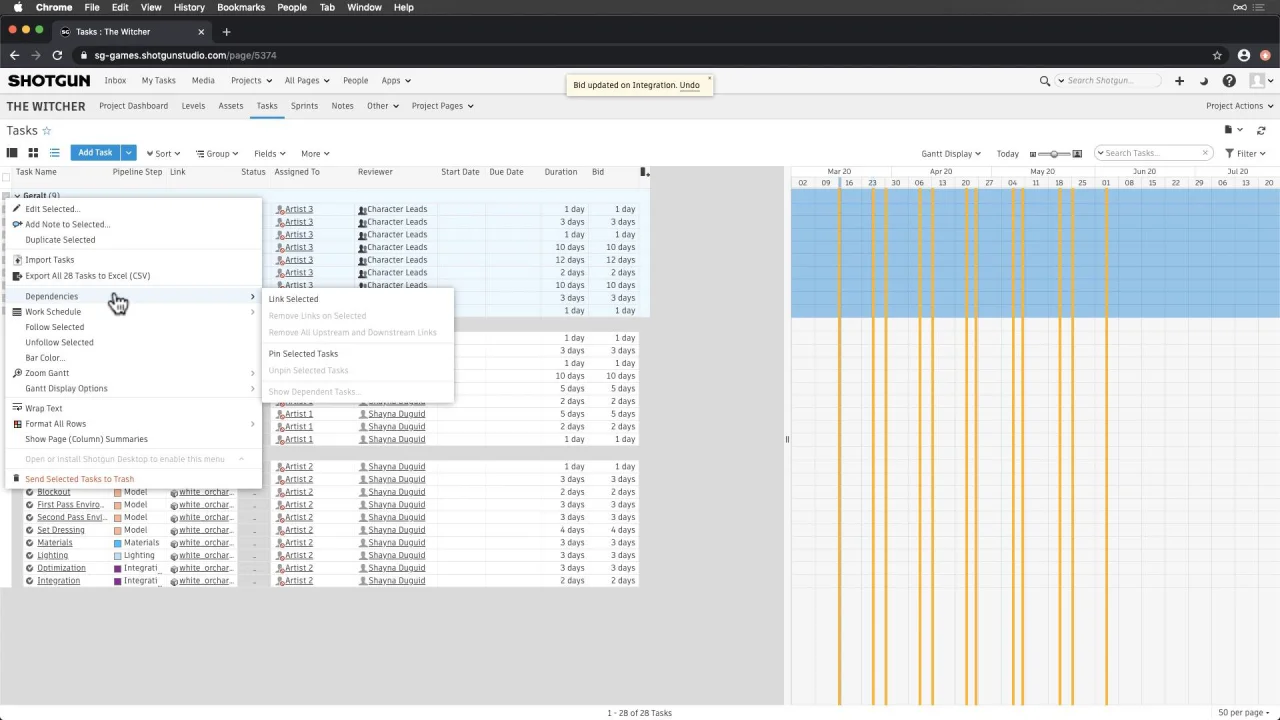
Task: Open the Add Task dropdown arrow
Action: point(128,153)
